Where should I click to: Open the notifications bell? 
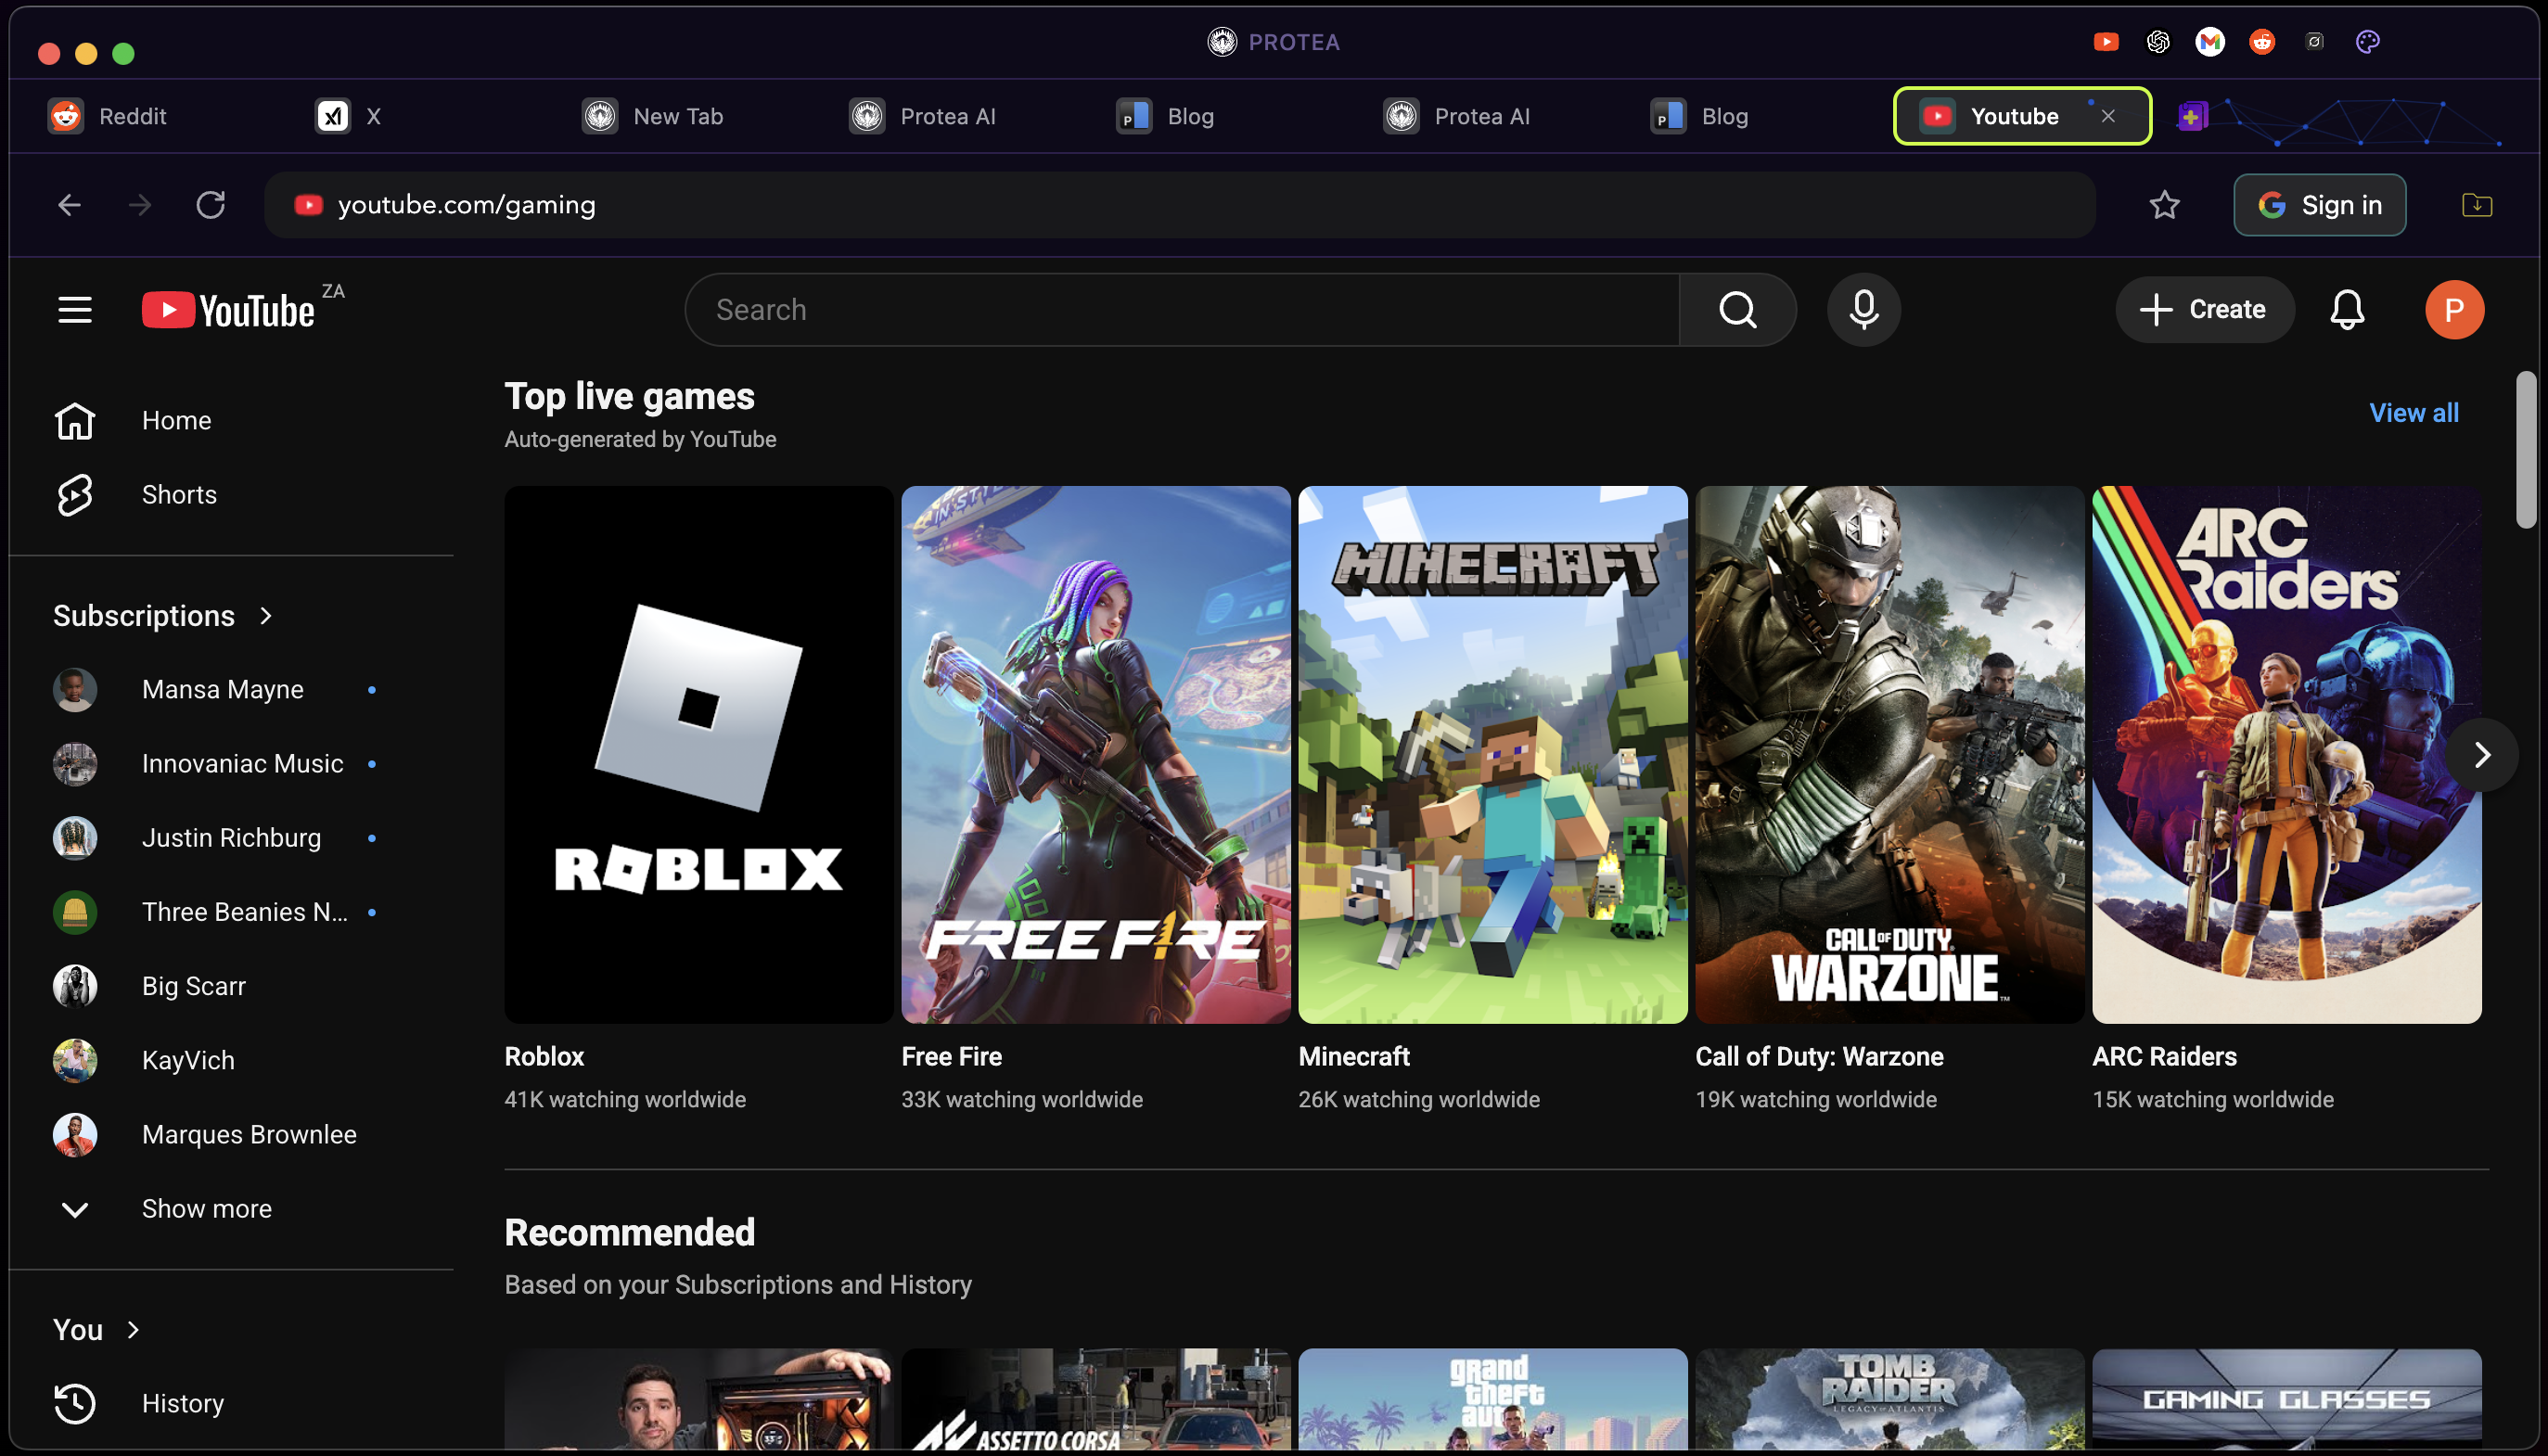[x=2346, y=310]
